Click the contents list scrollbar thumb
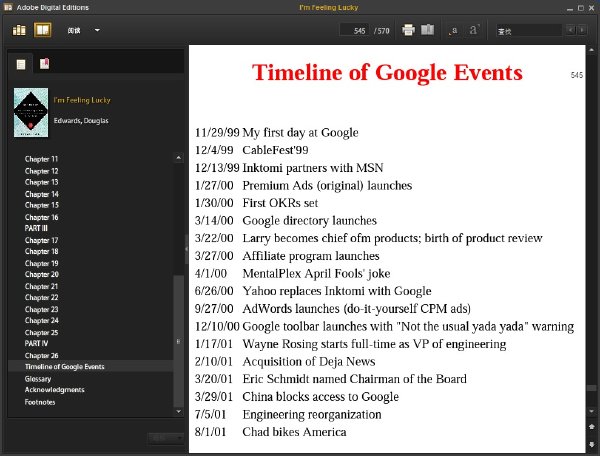The height and width of the screenshot is (456, 600). point(178,341)
